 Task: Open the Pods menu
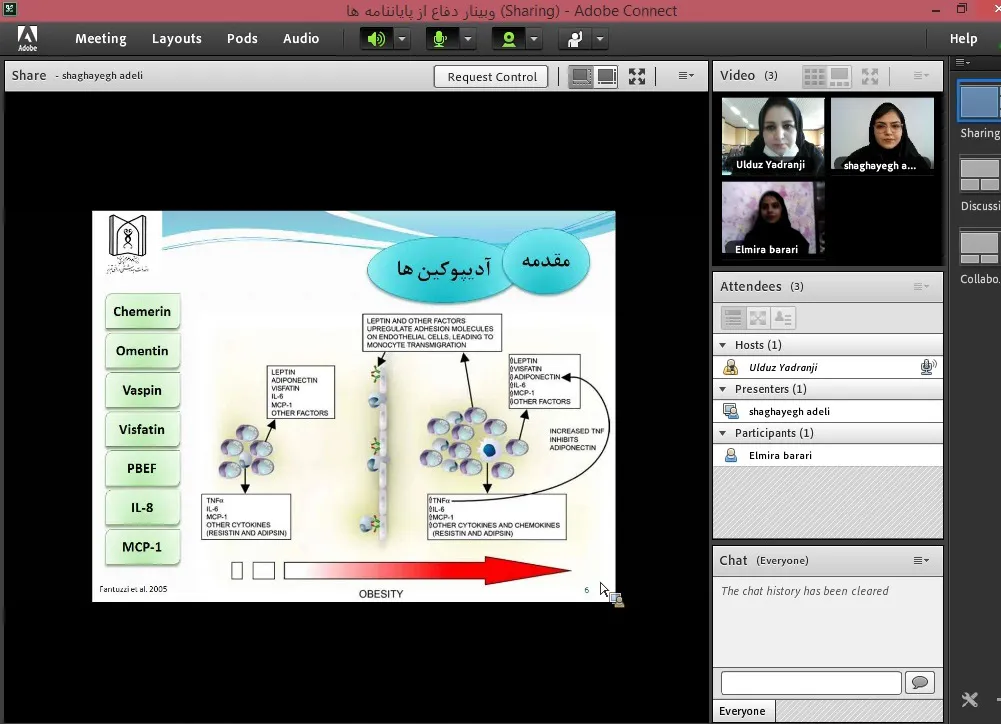click(242, 39)
